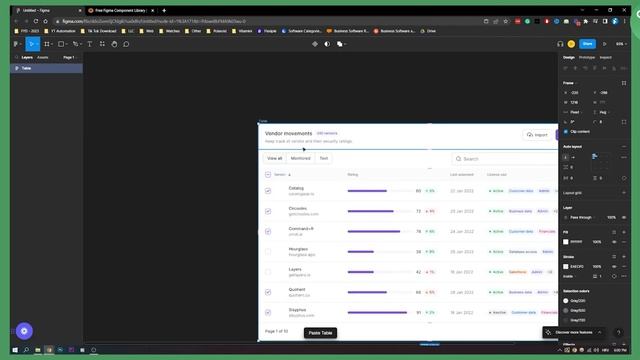This screenshot has width=640, height=360.
Task: Click the Create component icon
Action: pyautogui.click(x=315, y=44)
